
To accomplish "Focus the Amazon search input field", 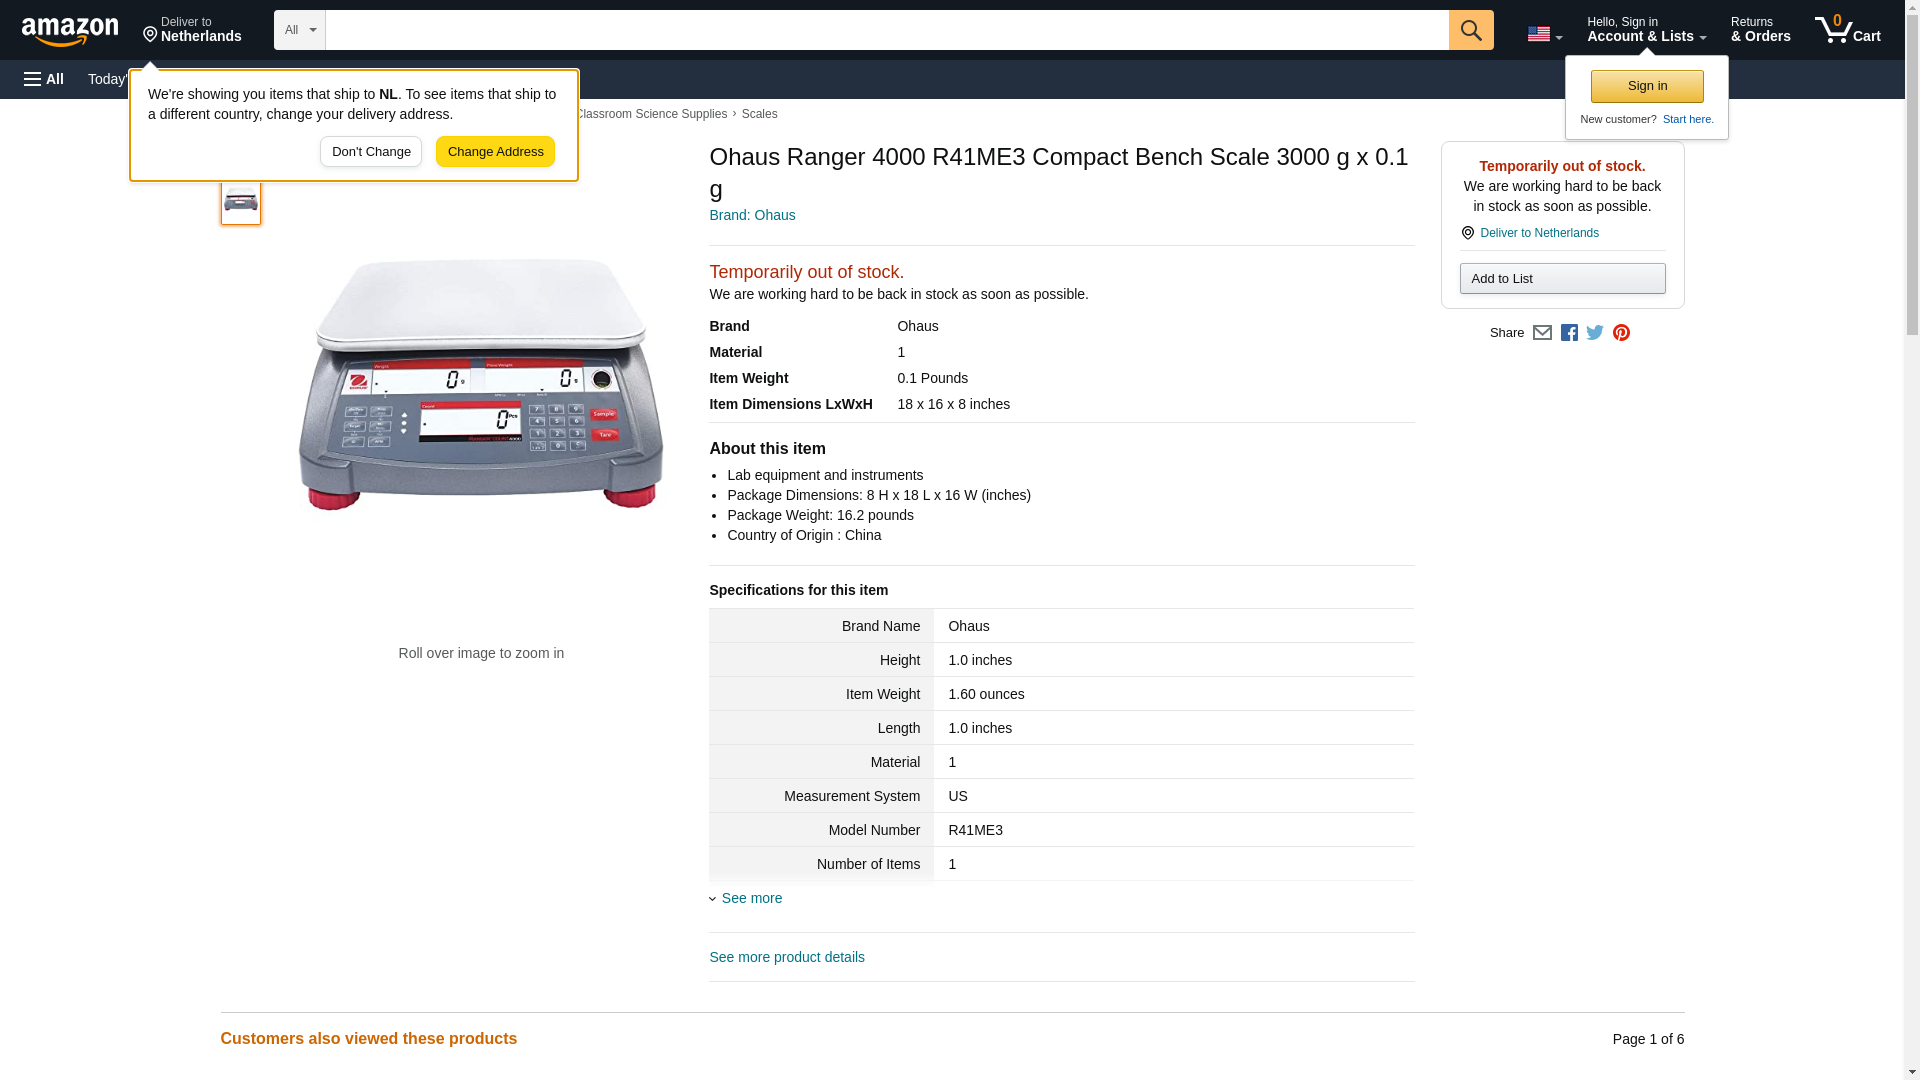I will 886,30.
